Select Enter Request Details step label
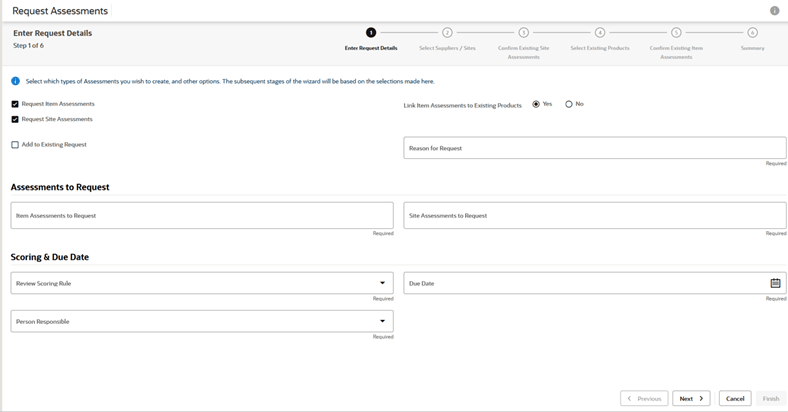This screenshot has width=788, height=412. 371,48
